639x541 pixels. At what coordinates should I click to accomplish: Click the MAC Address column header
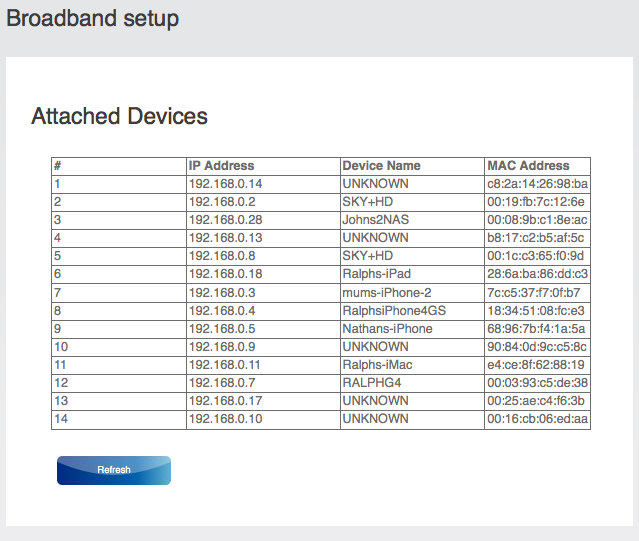[528, 166]
